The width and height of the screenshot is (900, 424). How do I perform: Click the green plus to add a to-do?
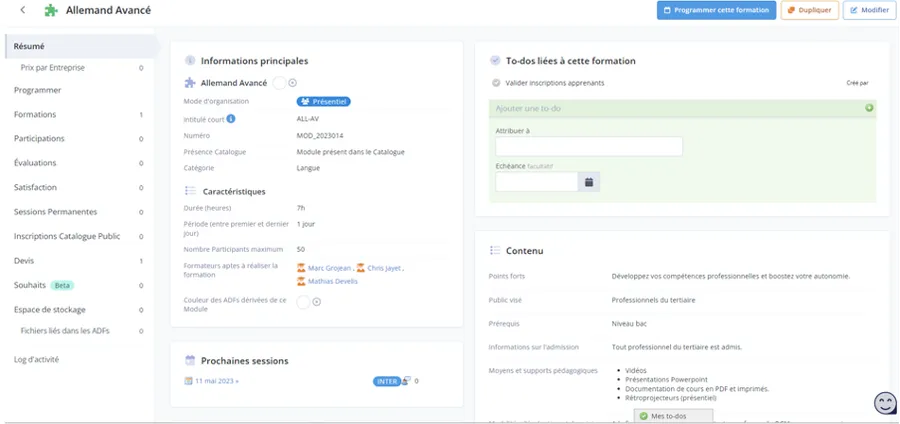coord(869,108)
